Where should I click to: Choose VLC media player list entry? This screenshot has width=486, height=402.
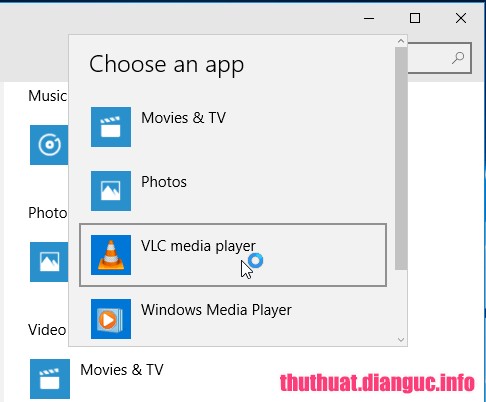pos(233,255)
